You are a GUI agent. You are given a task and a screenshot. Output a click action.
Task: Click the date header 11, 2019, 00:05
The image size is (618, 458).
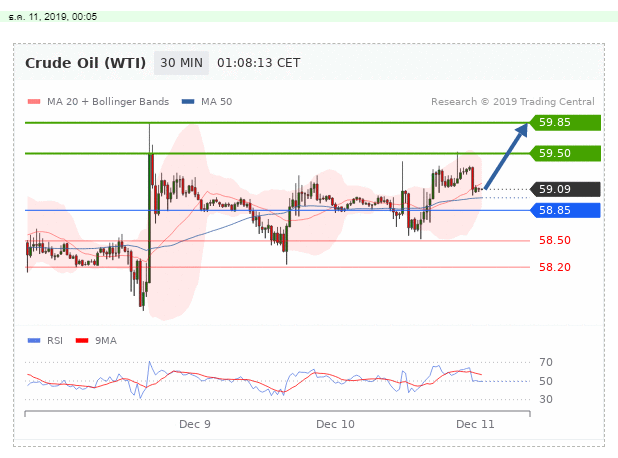click(53, 17)
